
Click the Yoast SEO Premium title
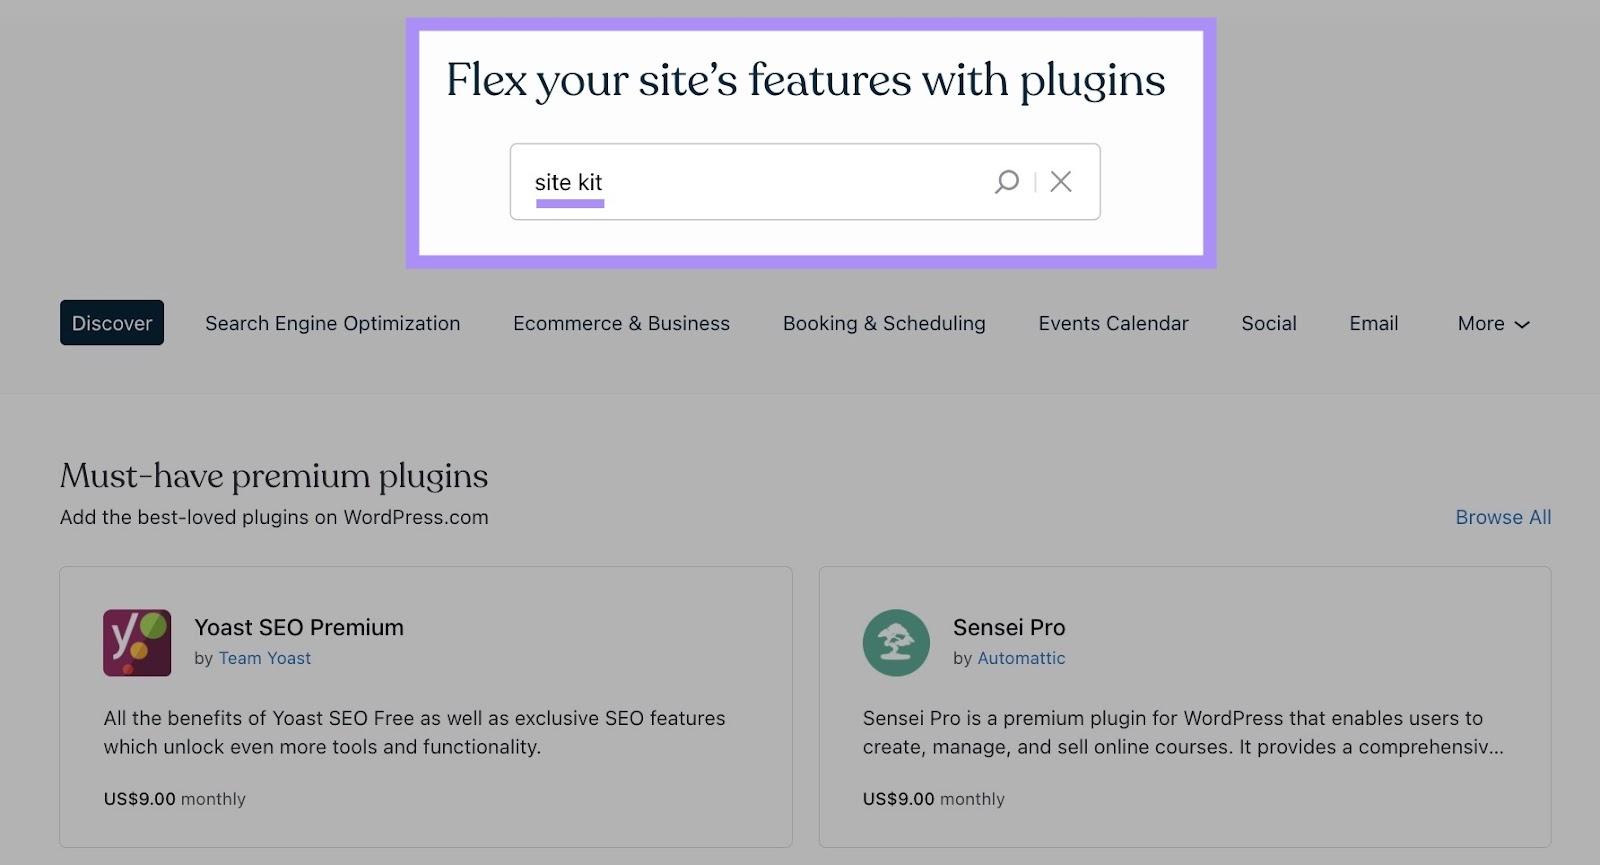pyautogui.click(x=299, y=627)
